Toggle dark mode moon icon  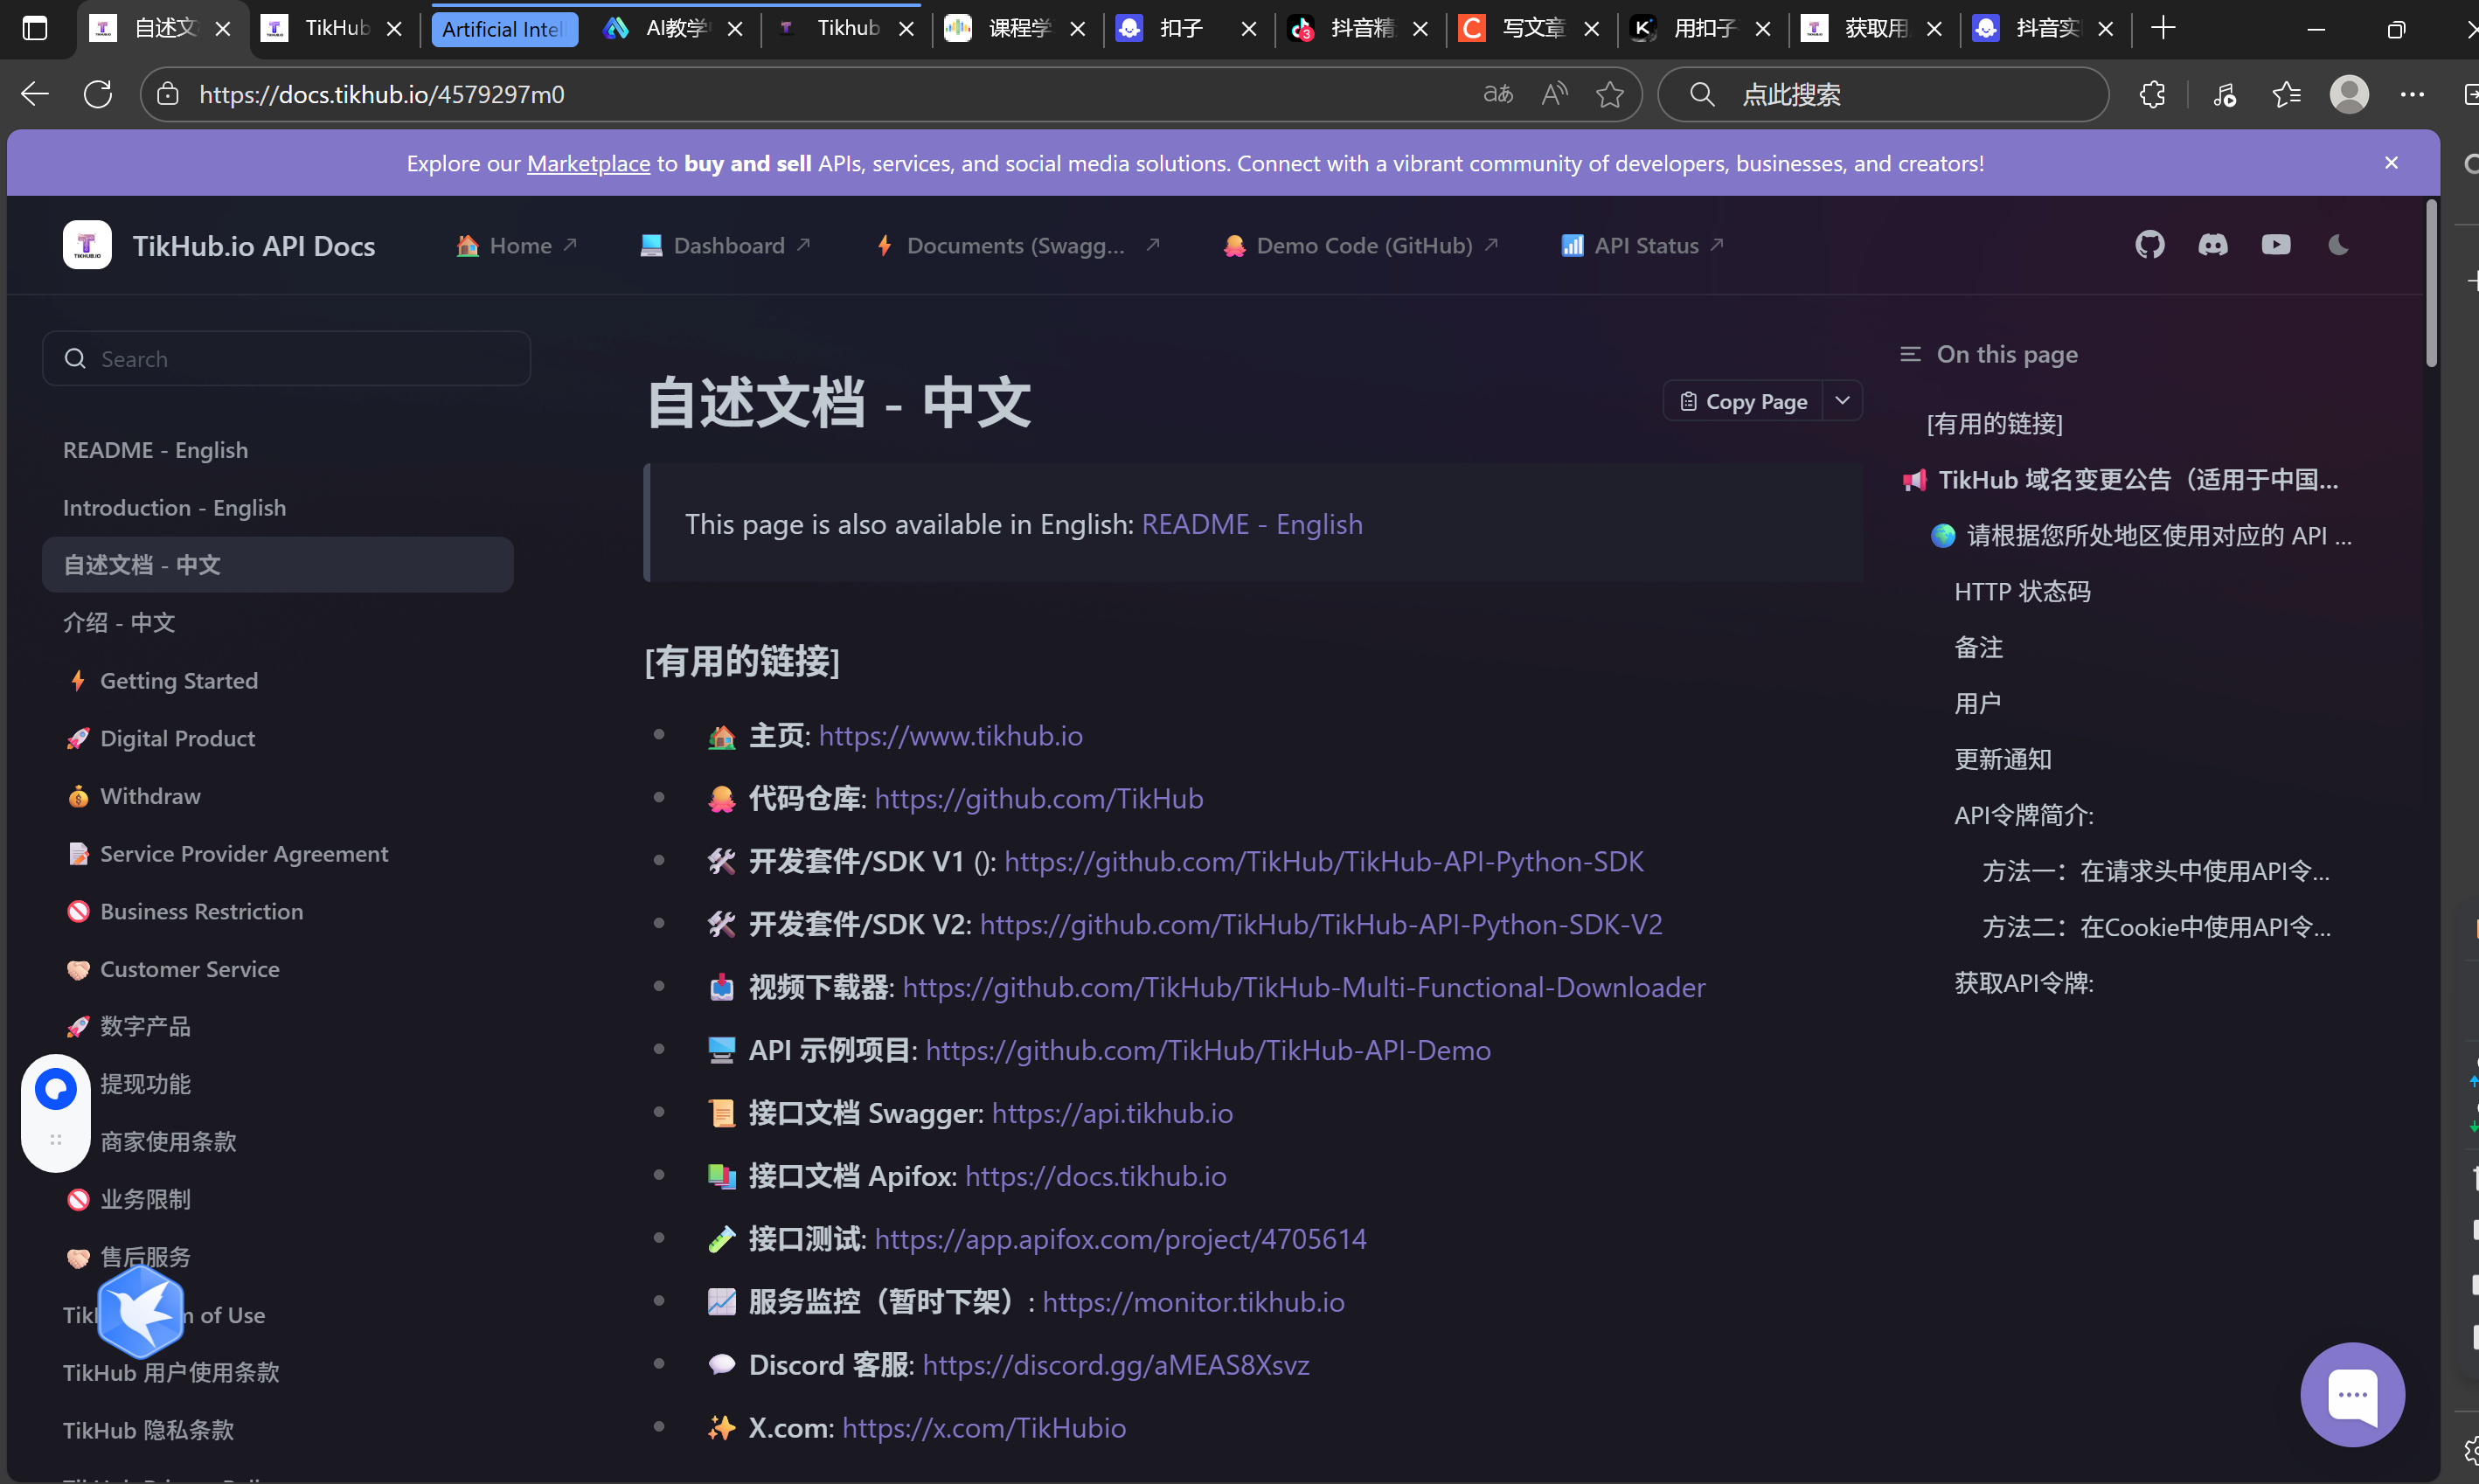pos(2338,245)
